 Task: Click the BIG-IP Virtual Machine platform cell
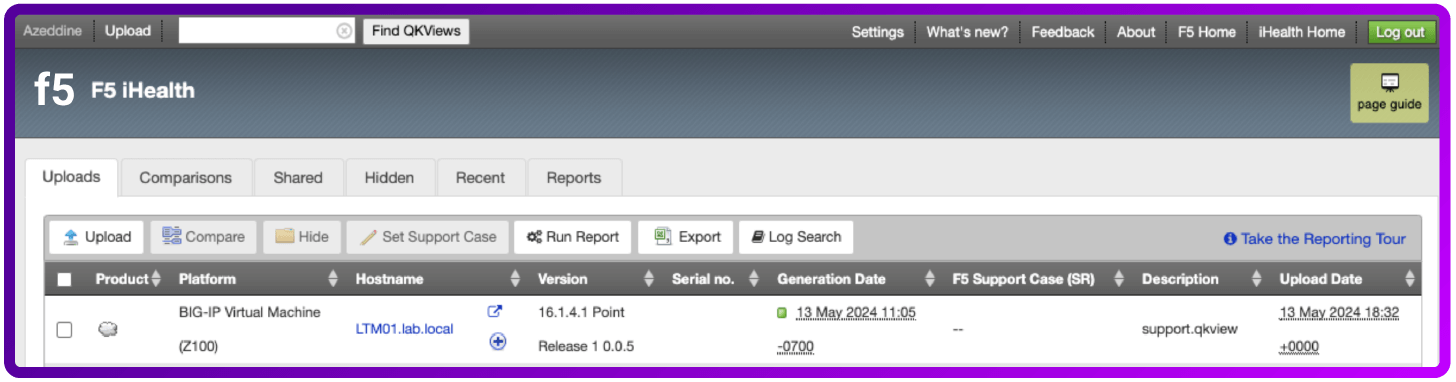pos(249,329)
